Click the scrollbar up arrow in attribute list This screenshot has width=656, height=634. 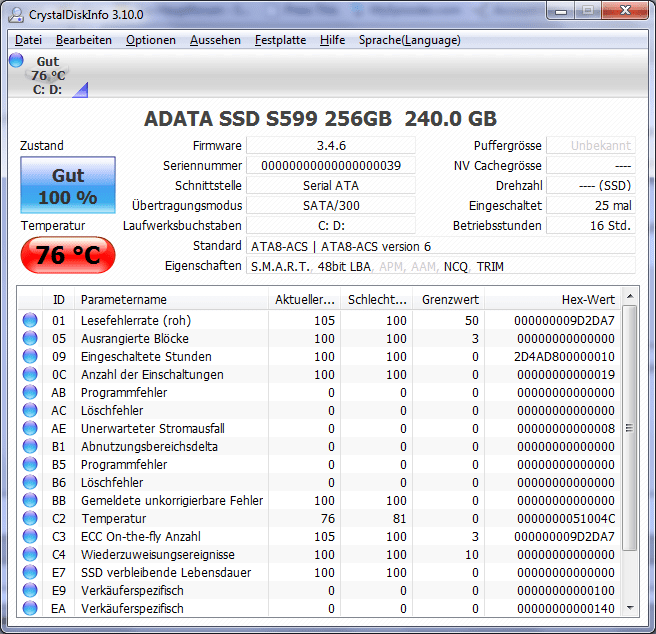tap(630, 296)
